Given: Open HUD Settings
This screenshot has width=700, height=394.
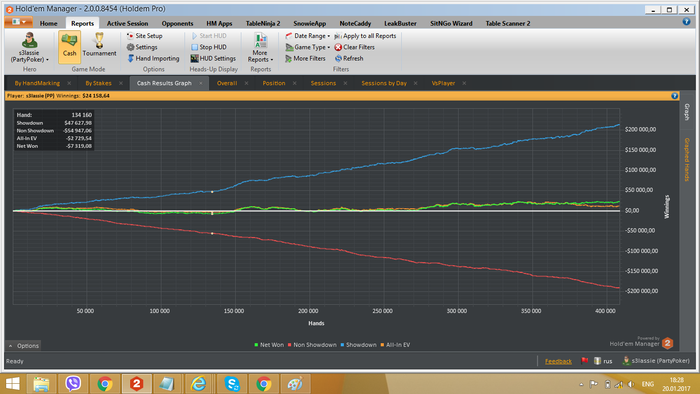Looking at the screenshot, I should click(x=213, y=58).
